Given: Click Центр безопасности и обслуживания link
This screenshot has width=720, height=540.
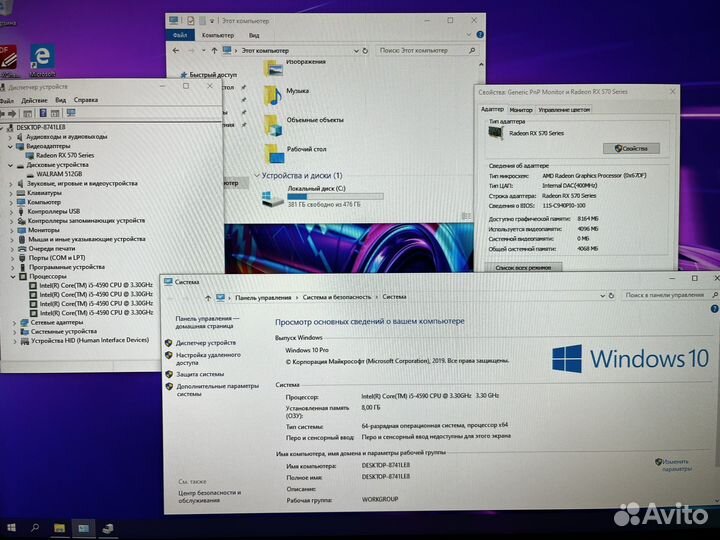Looking at the screenshot, I should pyautogui.click(x=209, y=496).
